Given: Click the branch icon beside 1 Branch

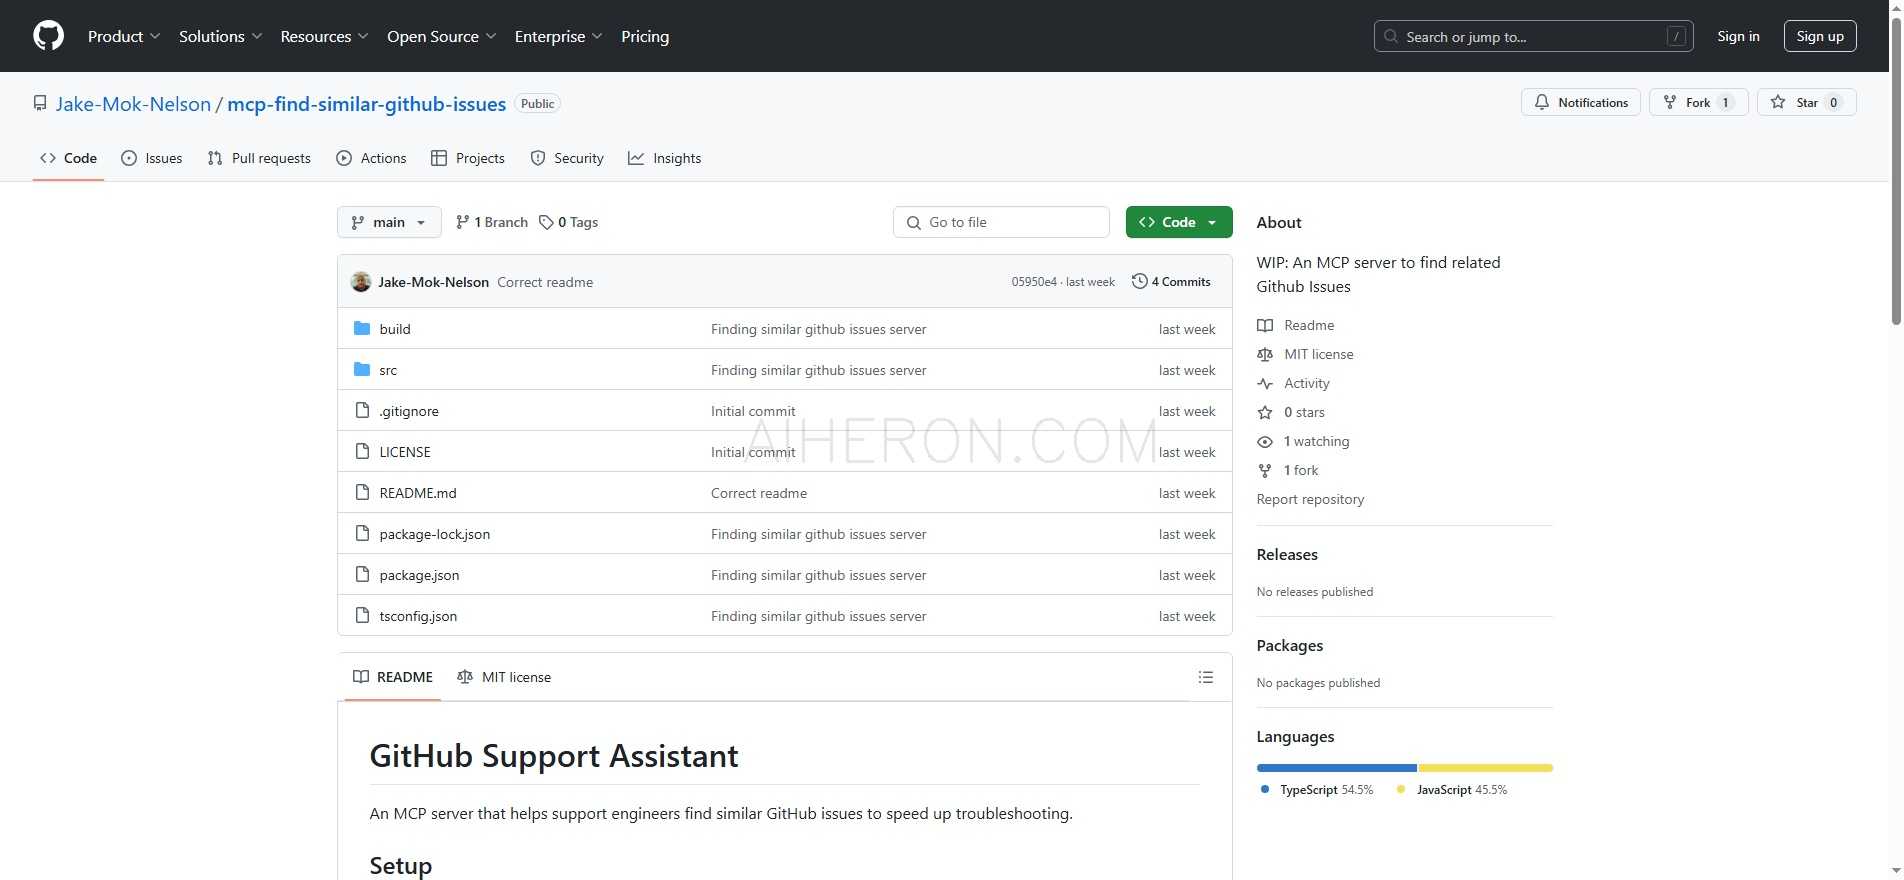Looking at the screenshot, I should pyautogui.click(x=462, y=222).
